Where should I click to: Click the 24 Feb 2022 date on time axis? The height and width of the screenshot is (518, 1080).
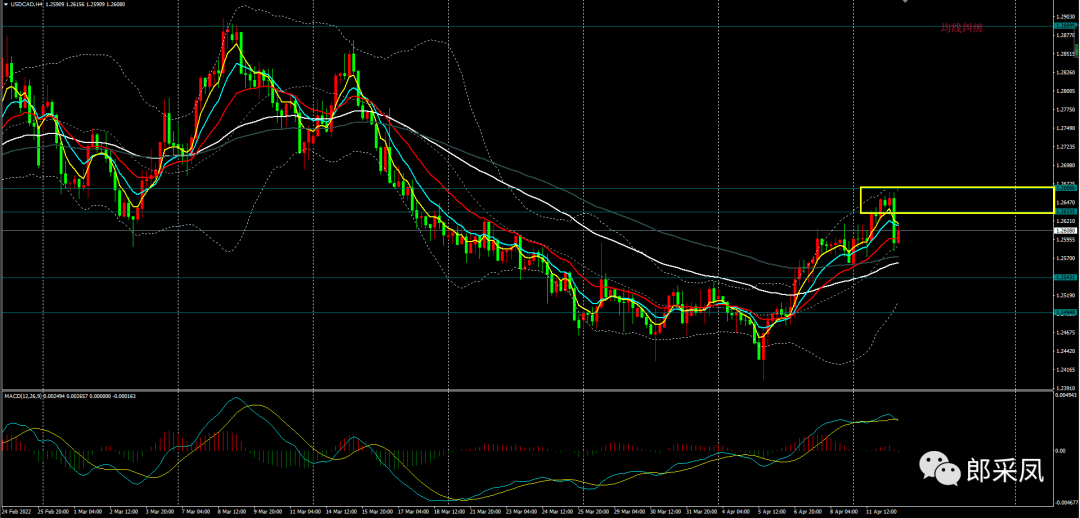[x=19, y=512]
